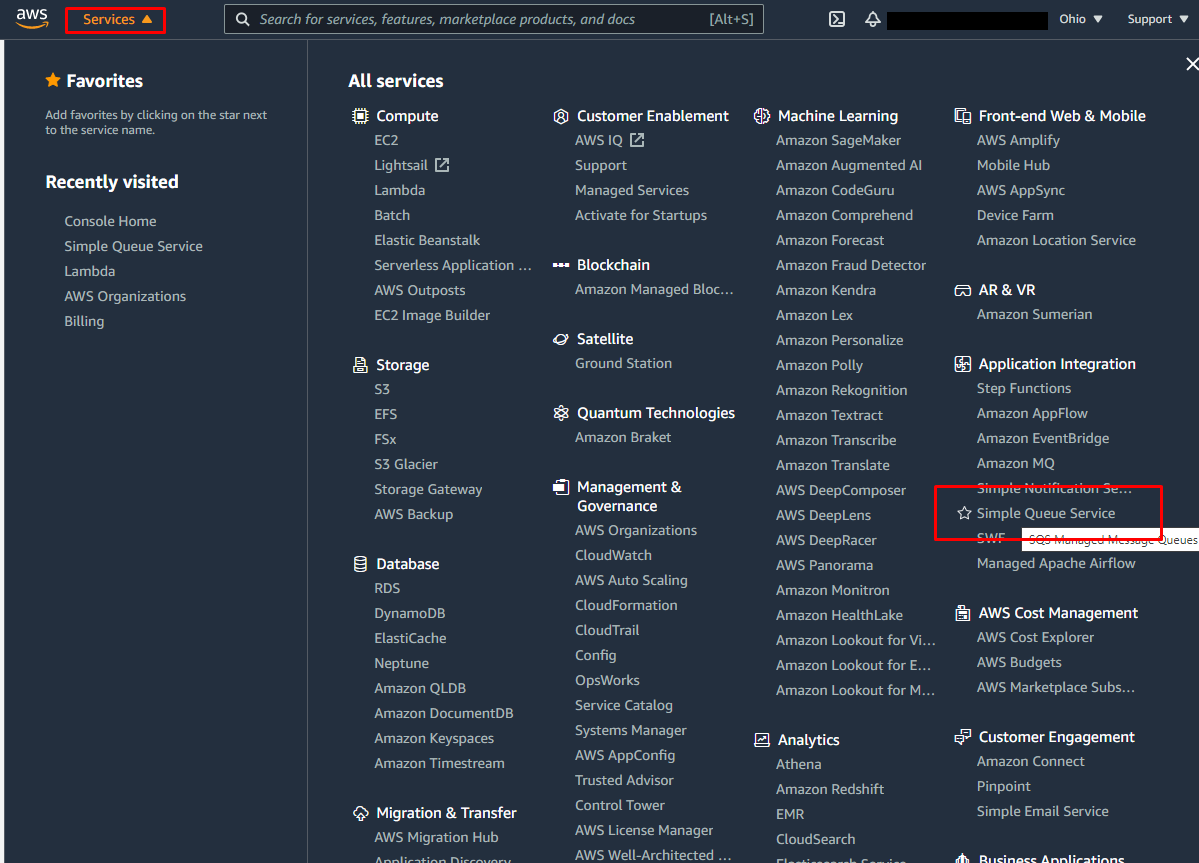The height and width of the screenshot is (863, 1199).
Task: Open Billing from Recently visited
Action: pyautogui.click(x=84, y=321)
